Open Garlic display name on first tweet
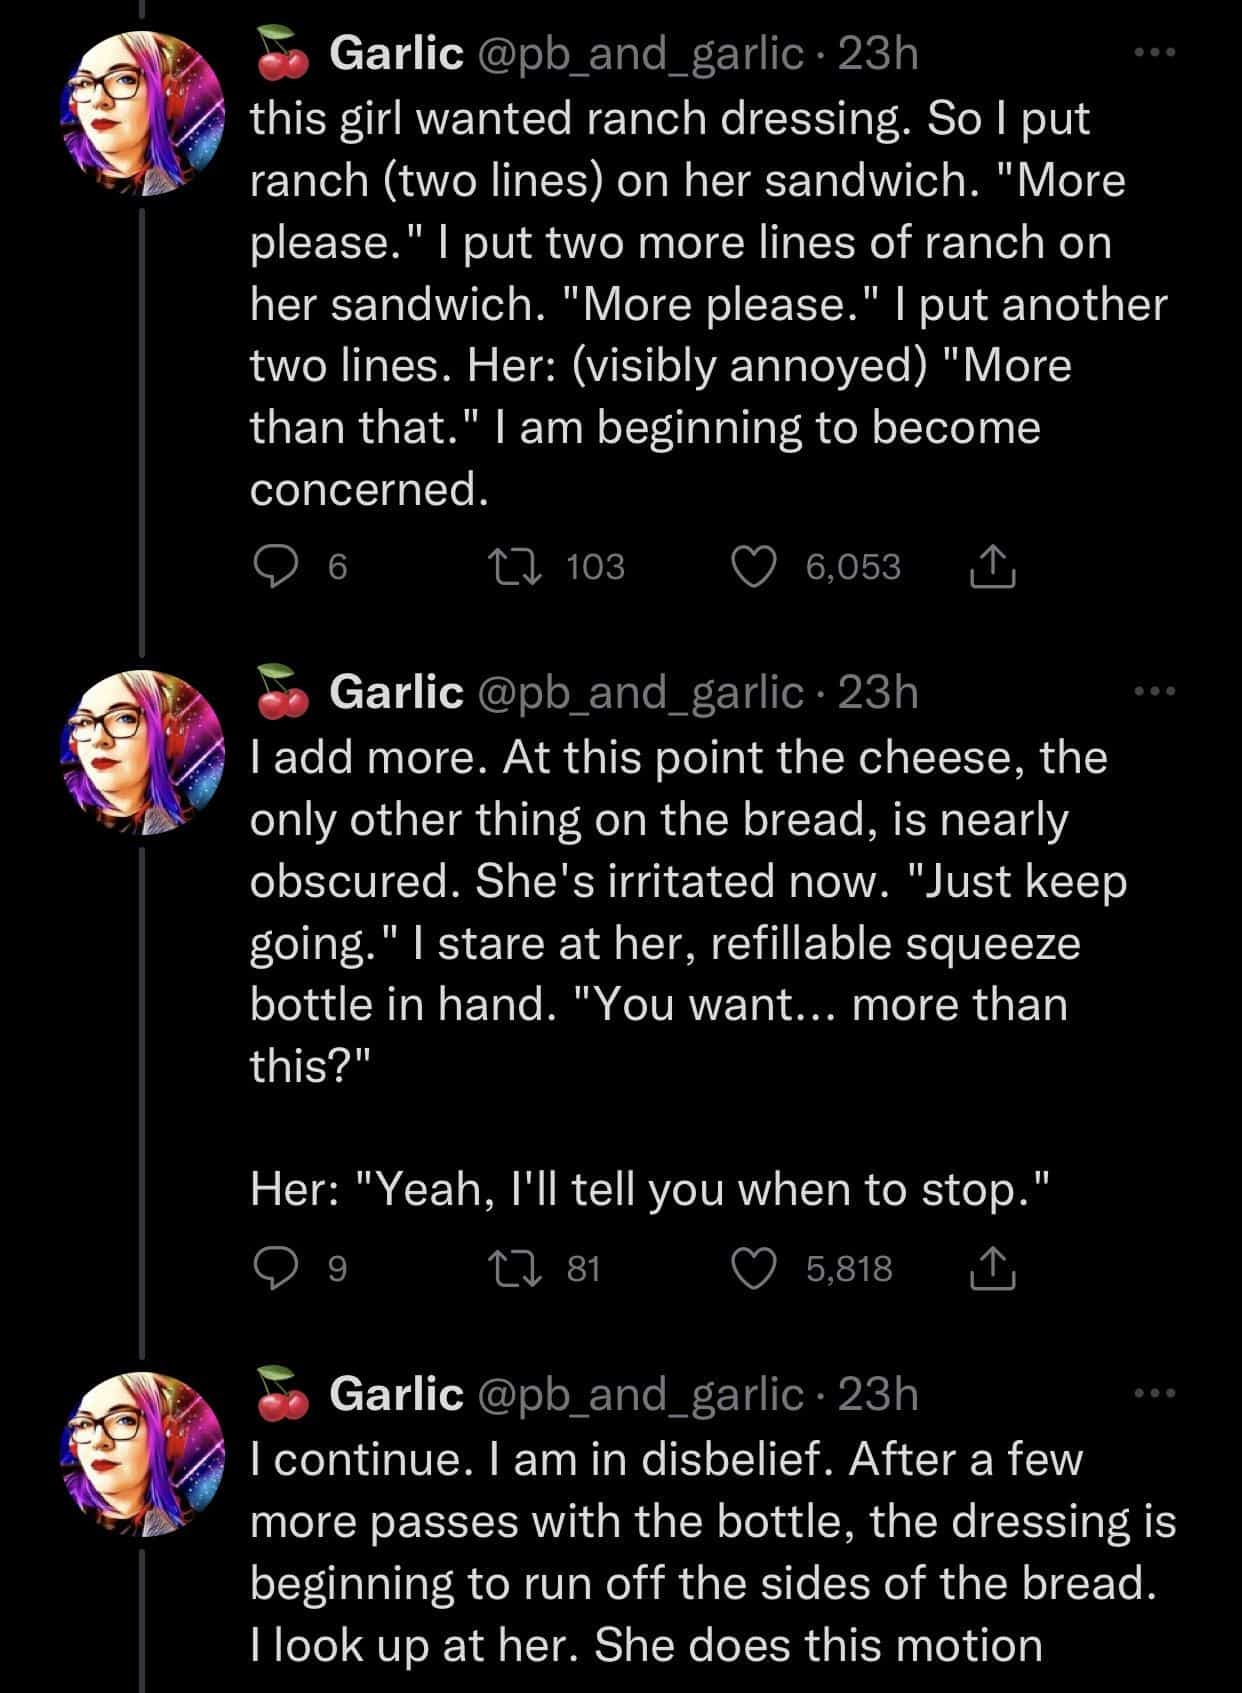 tap(396, 53)
